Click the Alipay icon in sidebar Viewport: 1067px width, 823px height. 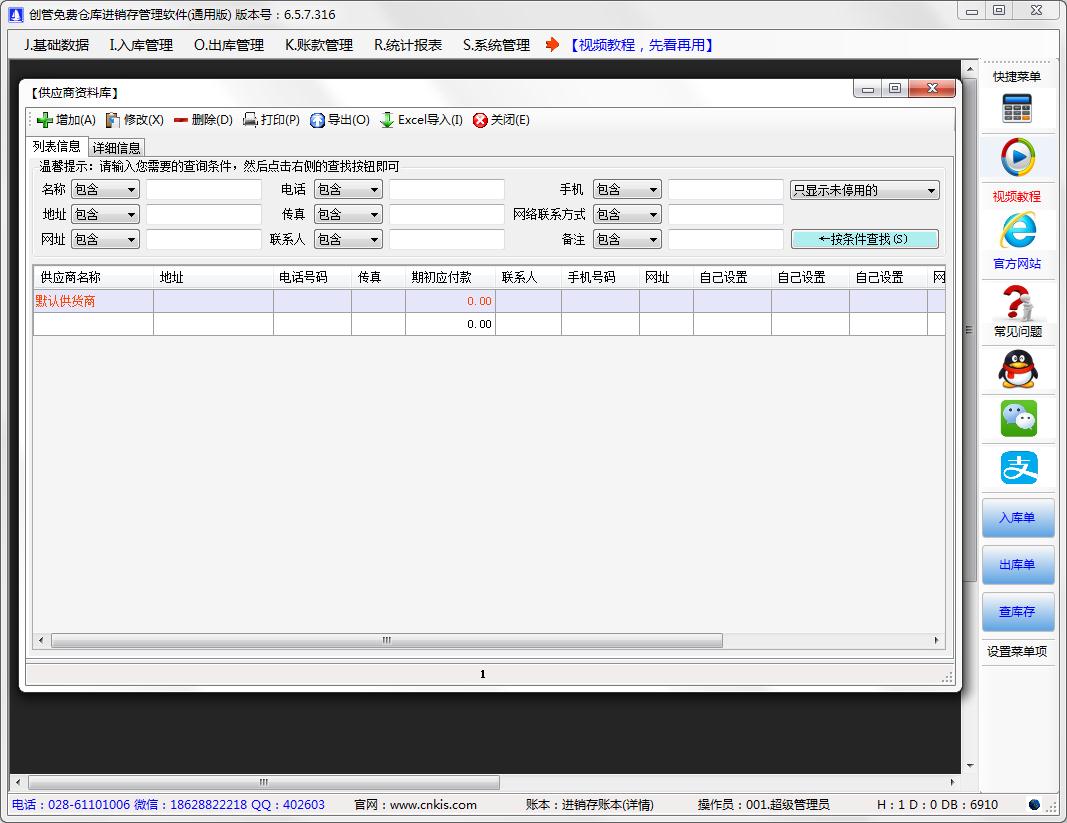pyautogui.click(x=1017, y=465)
